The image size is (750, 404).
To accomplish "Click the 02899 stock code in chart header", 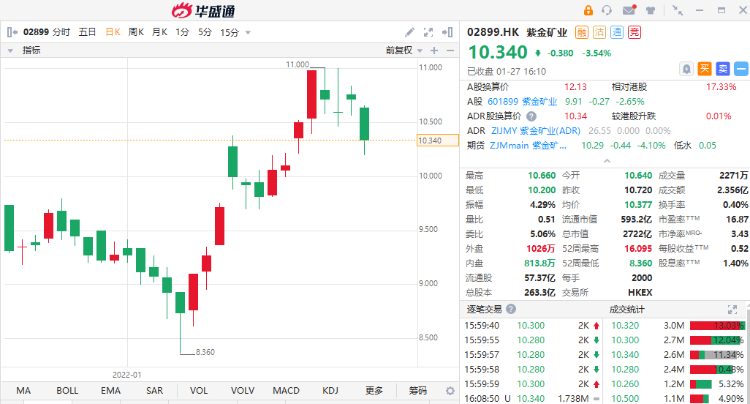I will [x=36, y=32].
